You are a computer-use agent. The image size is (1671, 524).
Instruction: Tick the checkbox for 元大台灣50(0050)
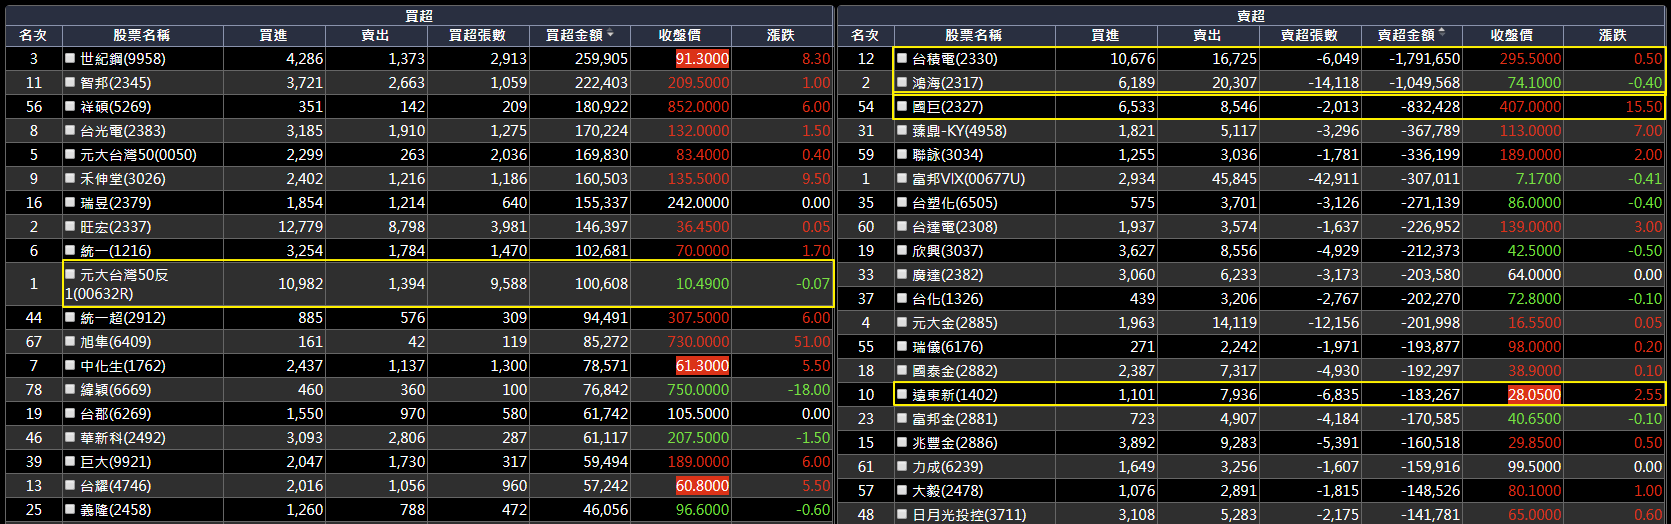coord(70,154)
